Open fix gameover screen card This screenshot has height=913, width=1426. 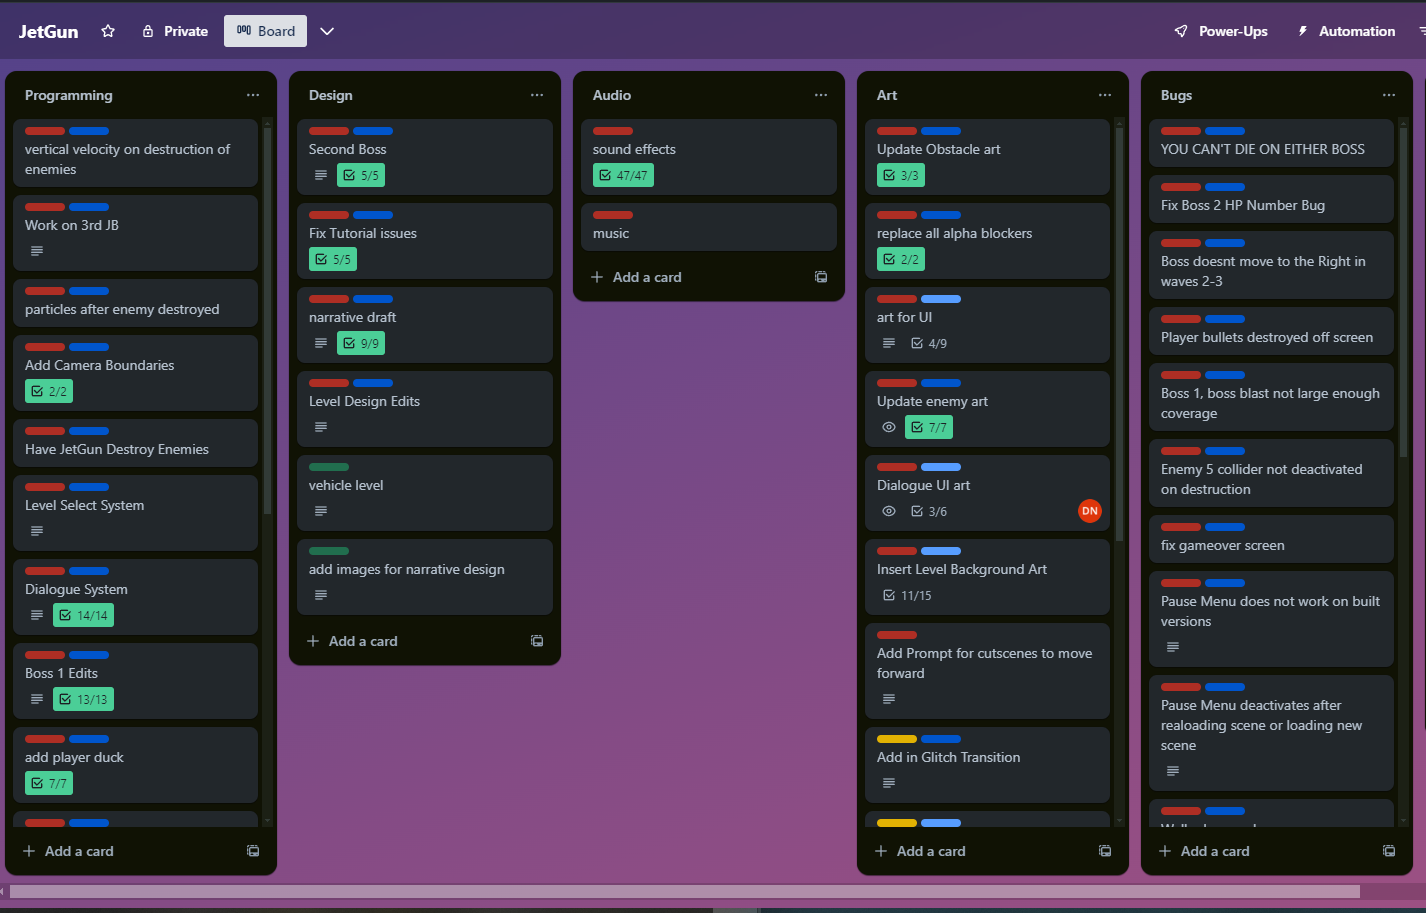click(x=1271, y=539)
